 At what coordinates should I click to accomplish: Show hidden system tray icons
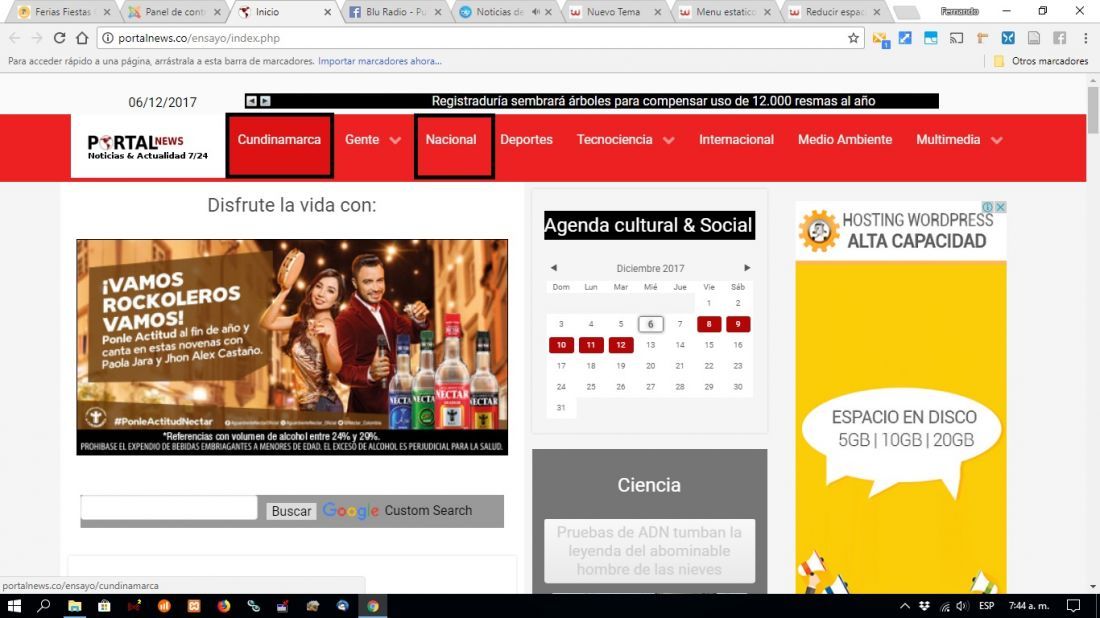tap(905, 606)
